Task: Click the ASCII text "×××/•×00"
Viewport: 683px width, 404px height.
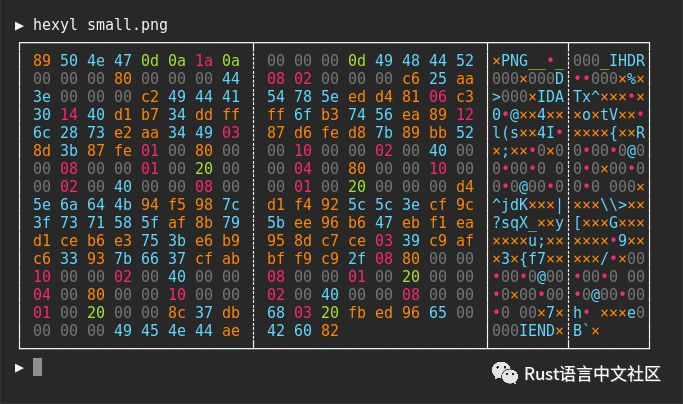Action: pos(609,258)
